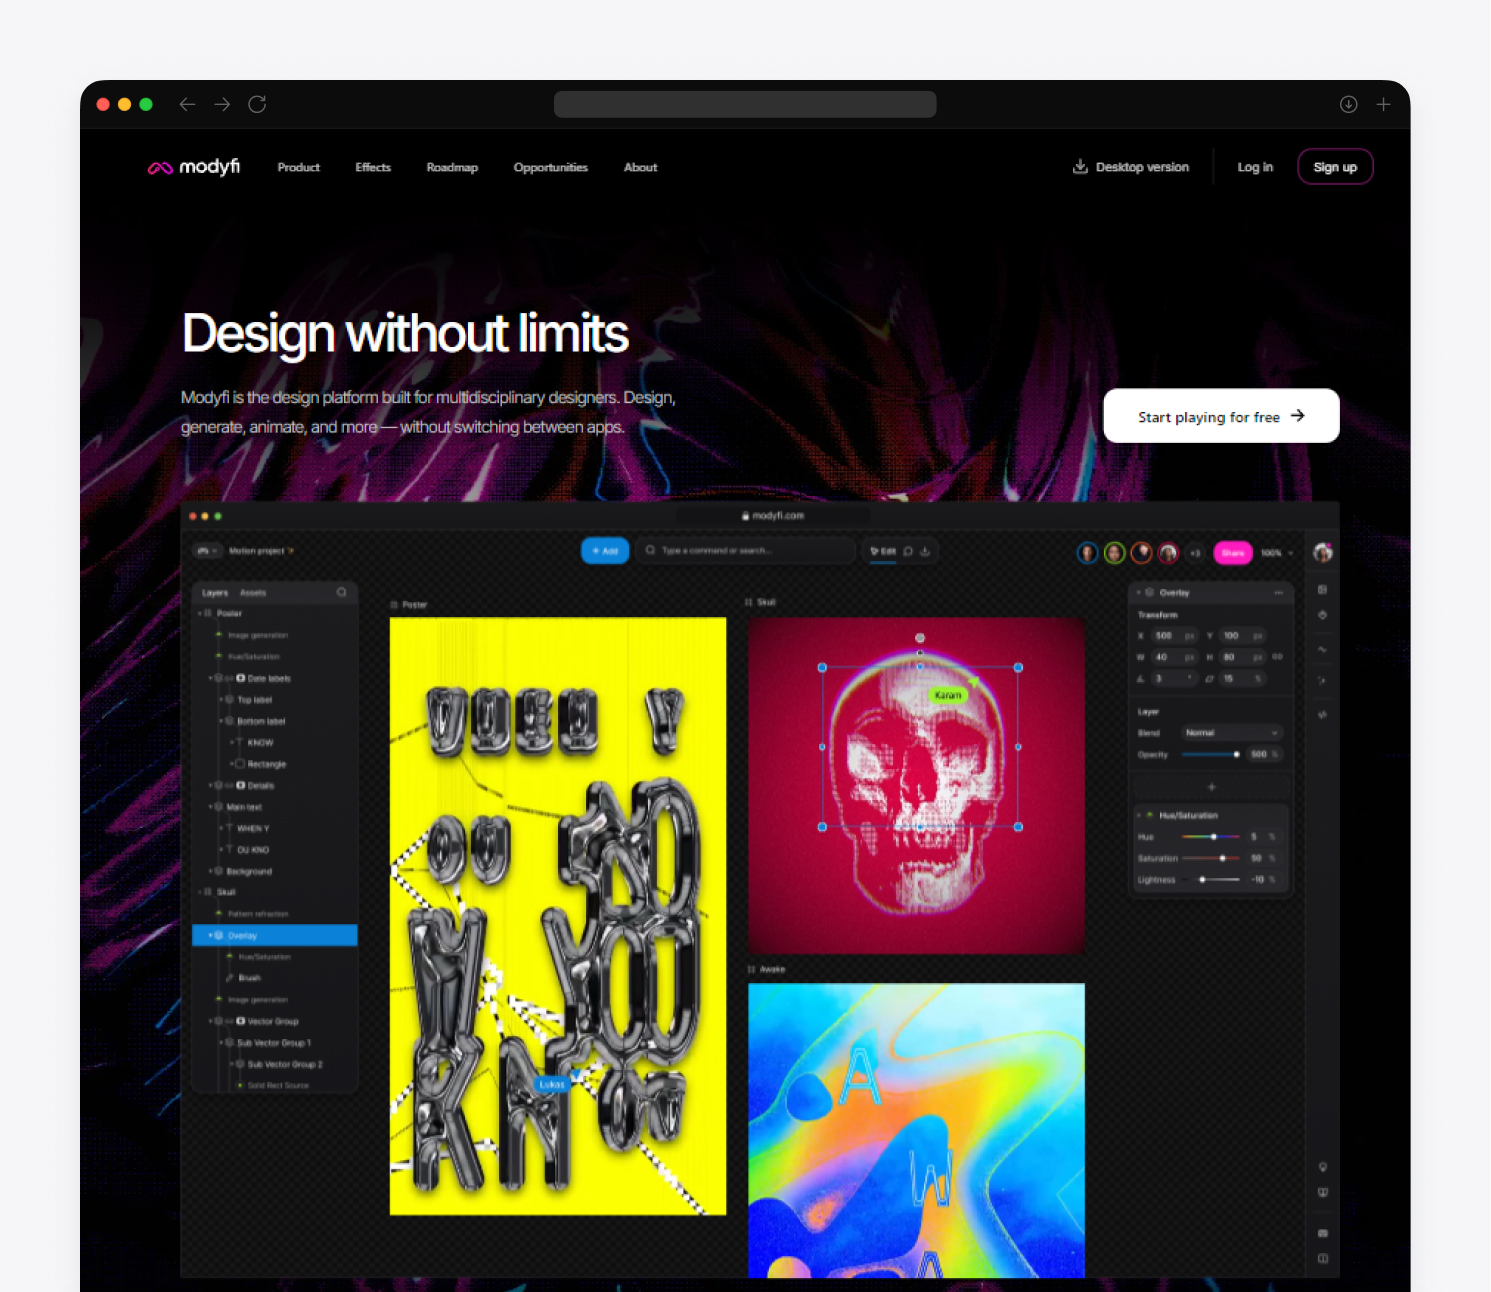Collapse the Overlay properties panel header
Image resolution: width=1491 pixels, height=1292 pixels.
1139,593
